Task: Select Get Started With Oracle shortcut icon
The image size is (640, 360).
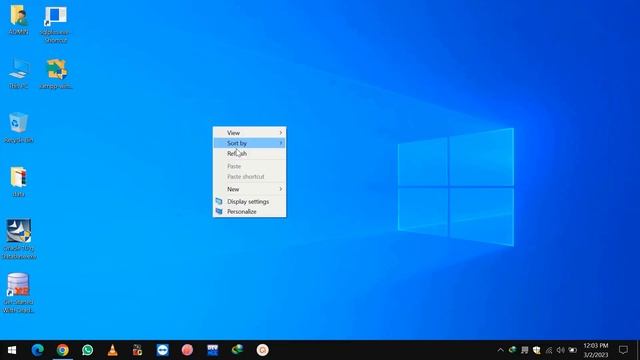Action: click(19, 293)
